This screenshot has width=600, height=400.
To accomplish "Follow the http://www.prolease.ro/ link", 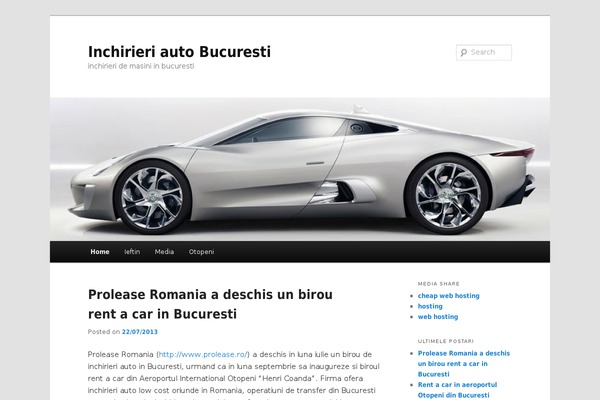I will pyautogui.click(x=203, y=354).
